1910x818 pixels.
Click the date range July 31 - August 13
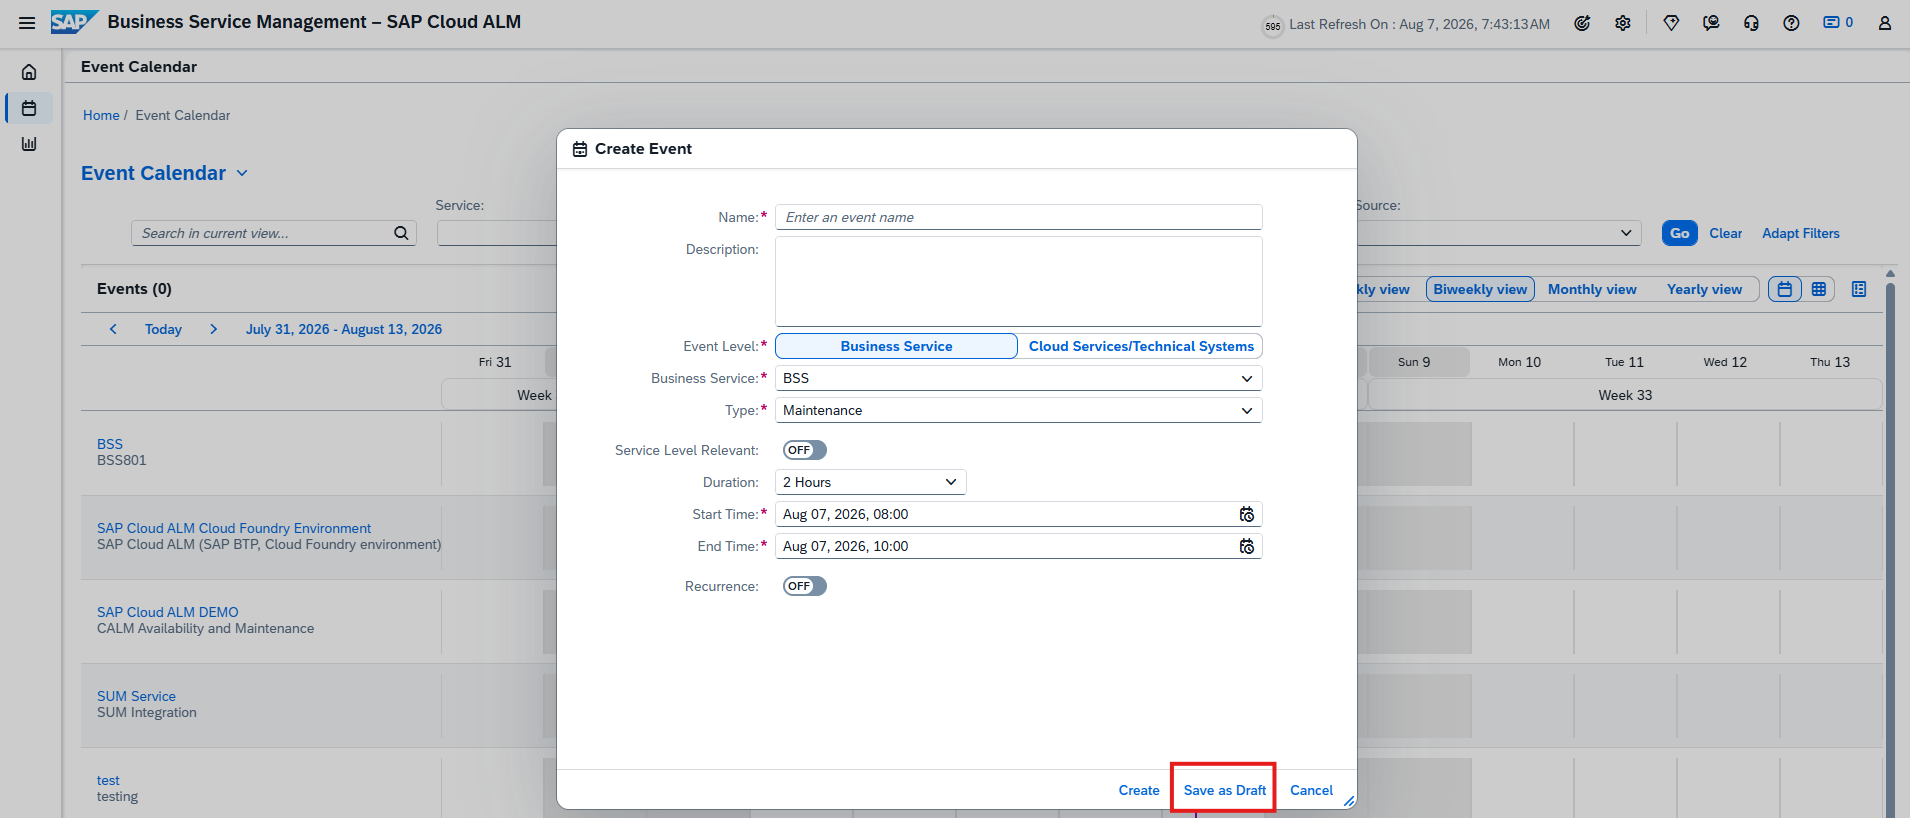point(344,329)
